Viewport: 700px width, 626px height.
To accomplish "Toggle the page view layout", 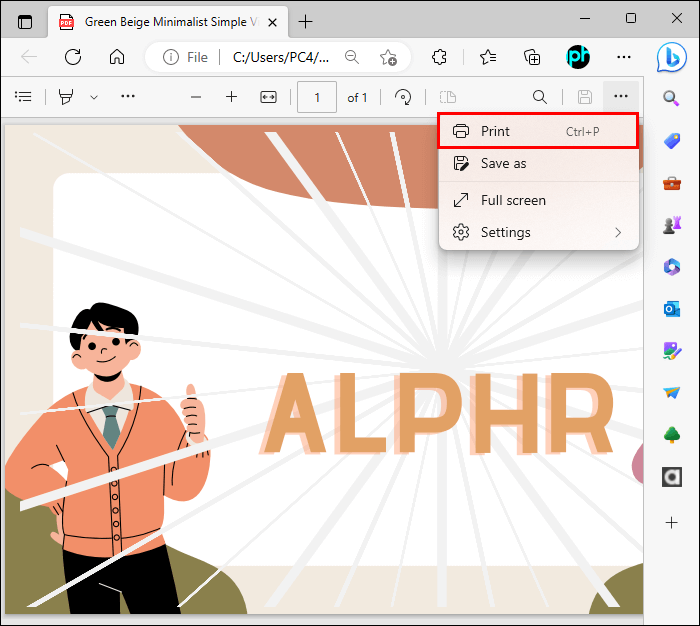I will [x=448, y=97].
